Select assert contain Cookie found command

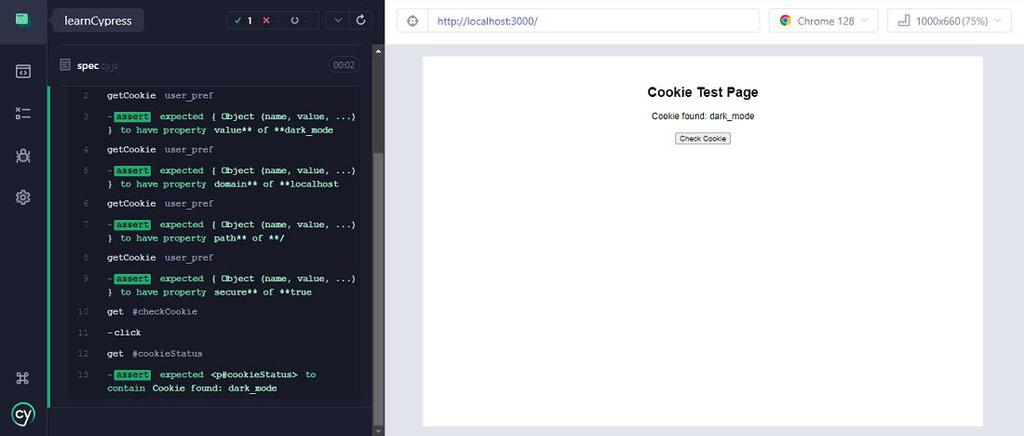click(x=215, y=381)
